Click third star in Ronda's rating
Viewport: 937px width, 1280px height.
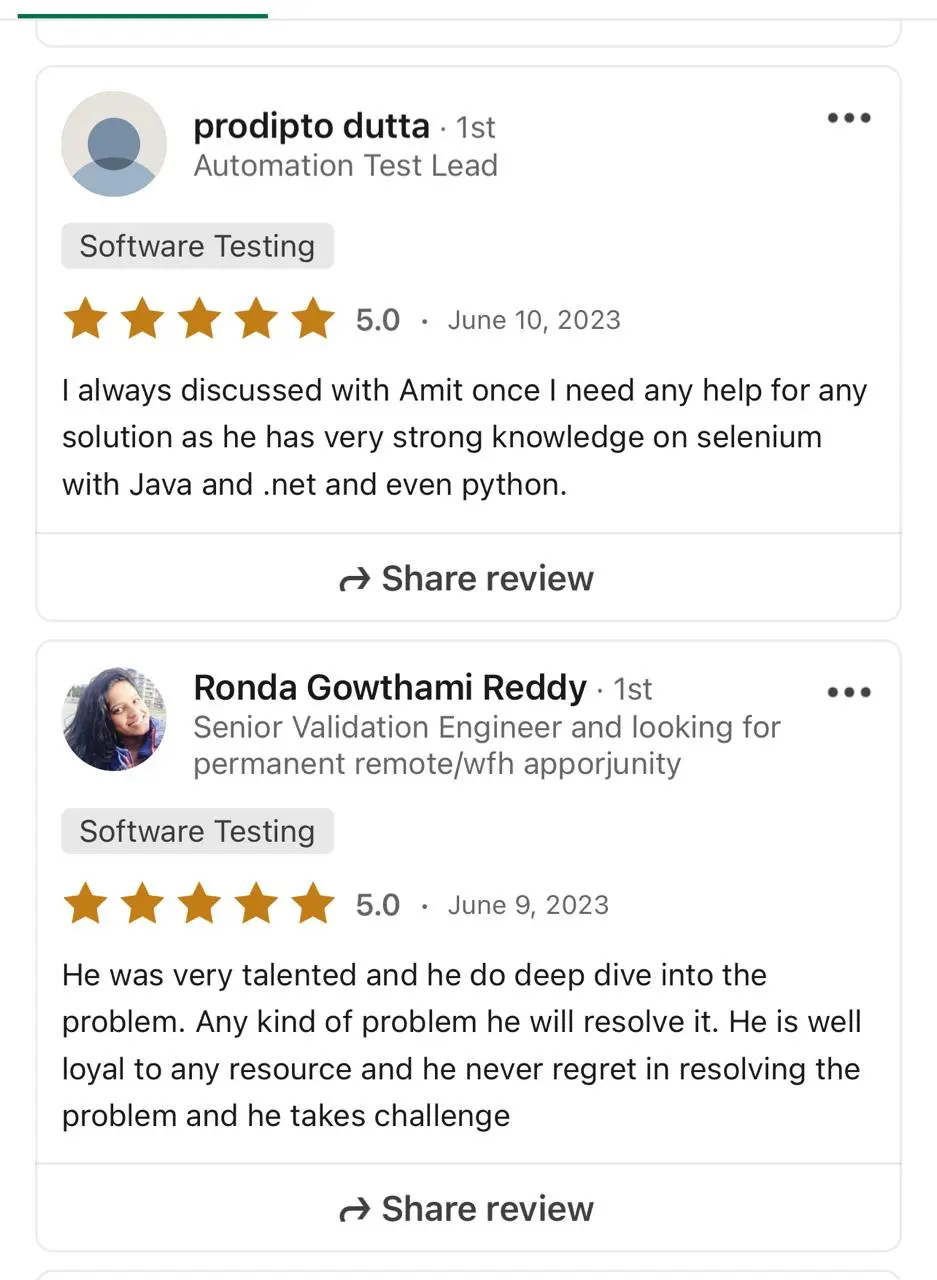(x=199, y=905)
